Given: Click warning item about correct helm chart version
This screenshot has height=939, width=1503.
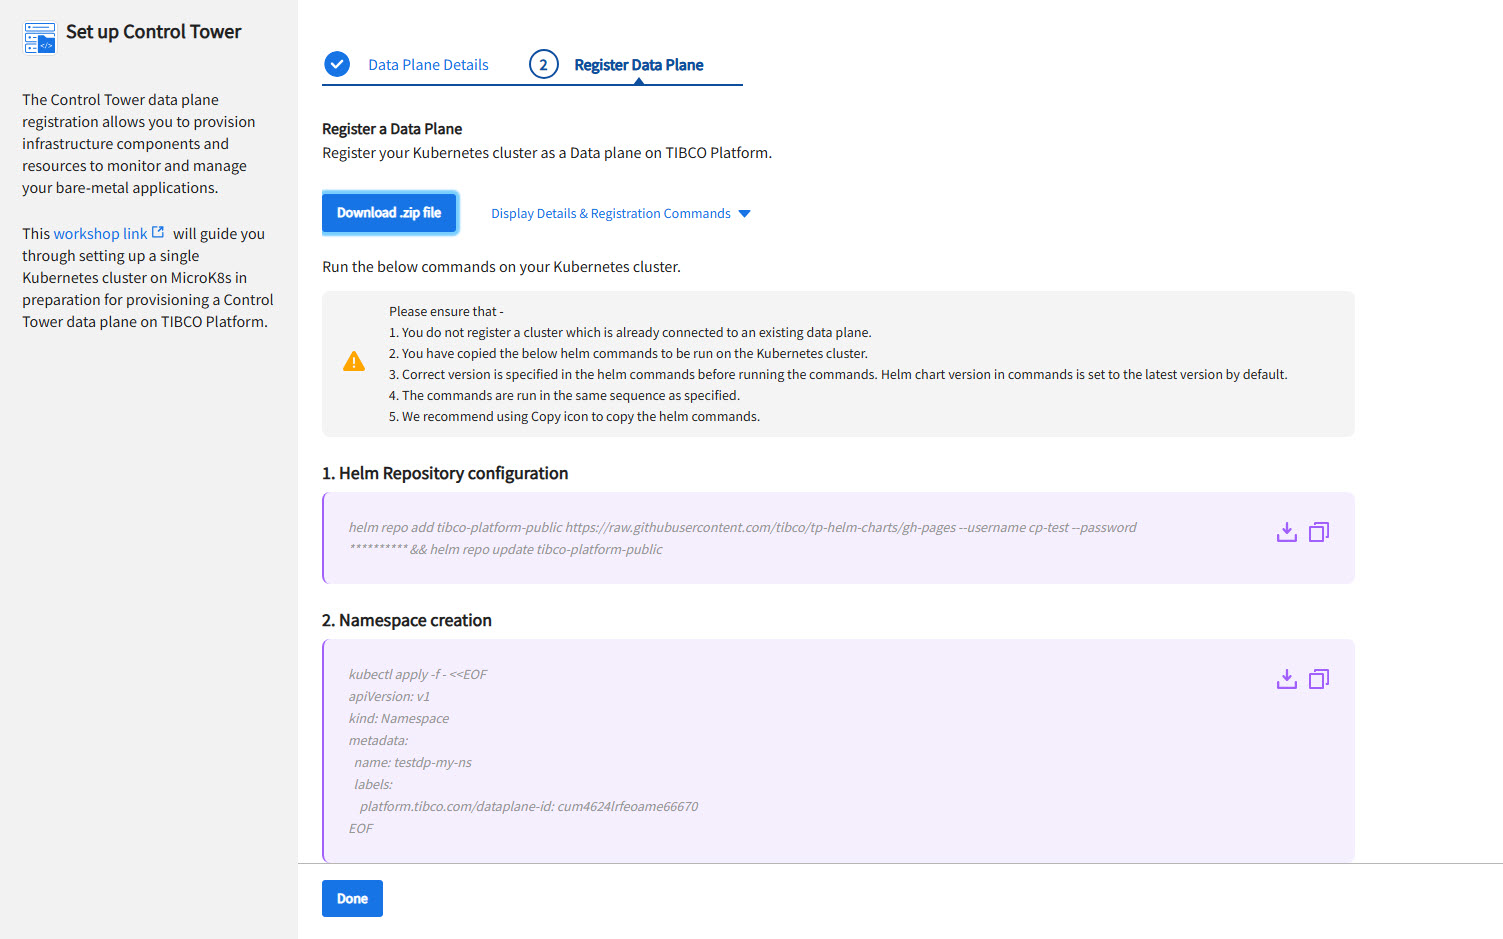Looking at the screenshot, I should [838, 374].
